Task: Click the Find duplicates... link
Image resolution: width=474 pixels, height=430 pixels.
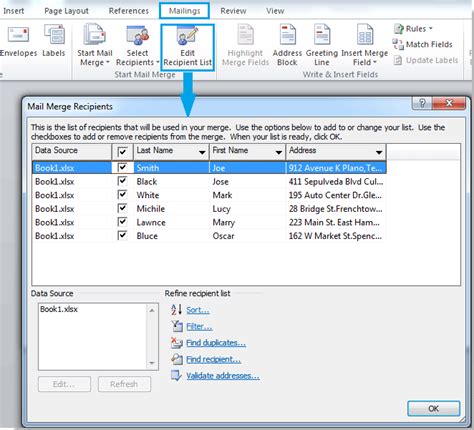Action: tap(216, 343)
